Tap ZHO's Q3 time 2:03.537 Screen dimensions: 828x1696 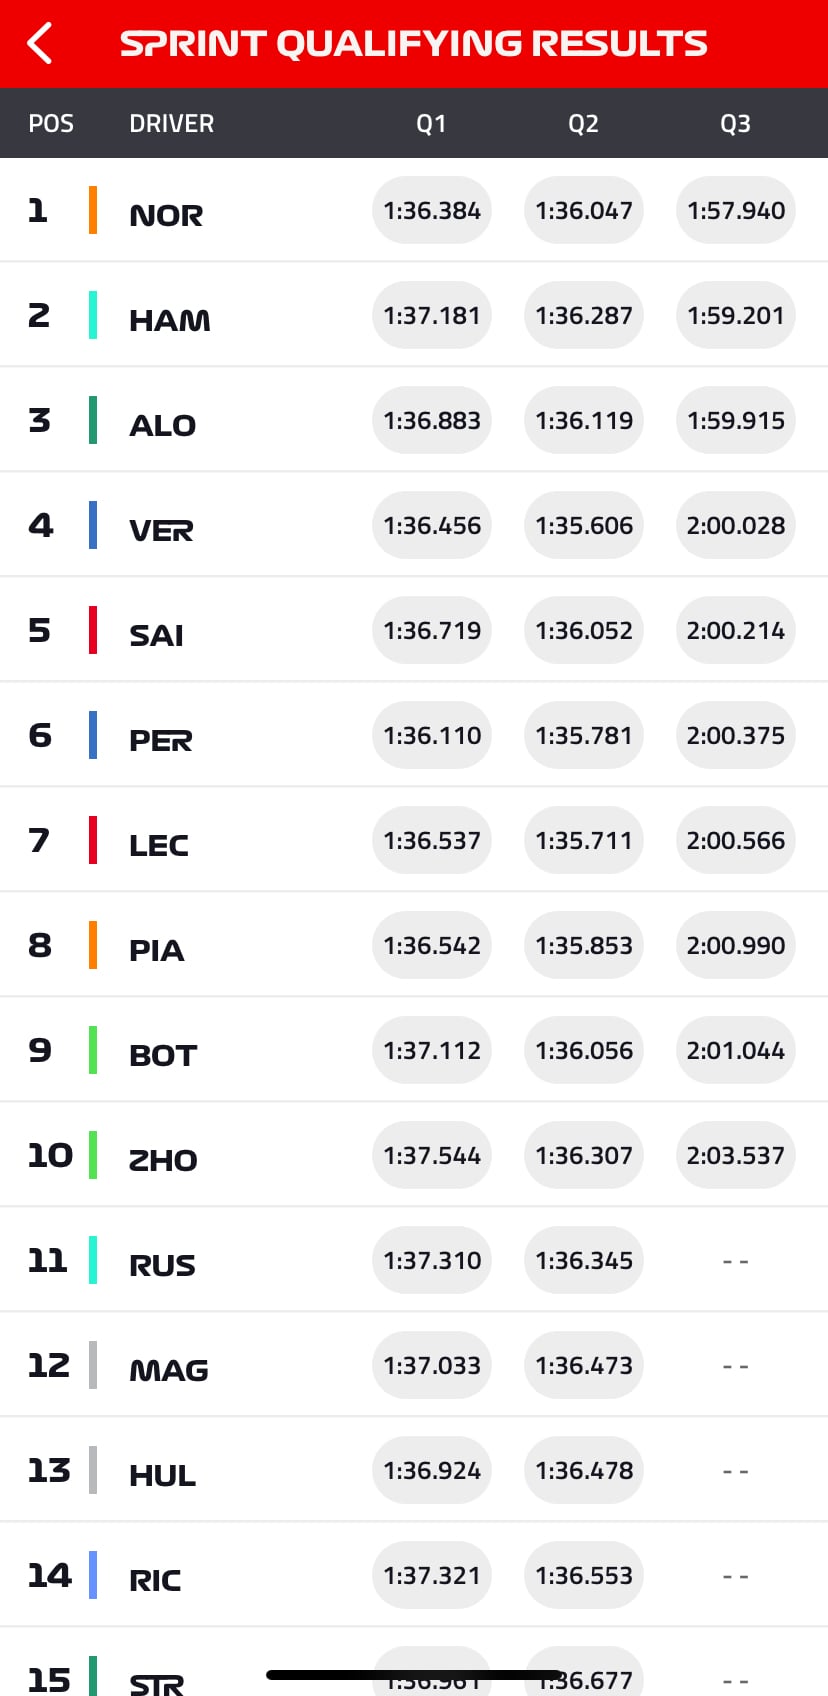tap(736, 1155)
